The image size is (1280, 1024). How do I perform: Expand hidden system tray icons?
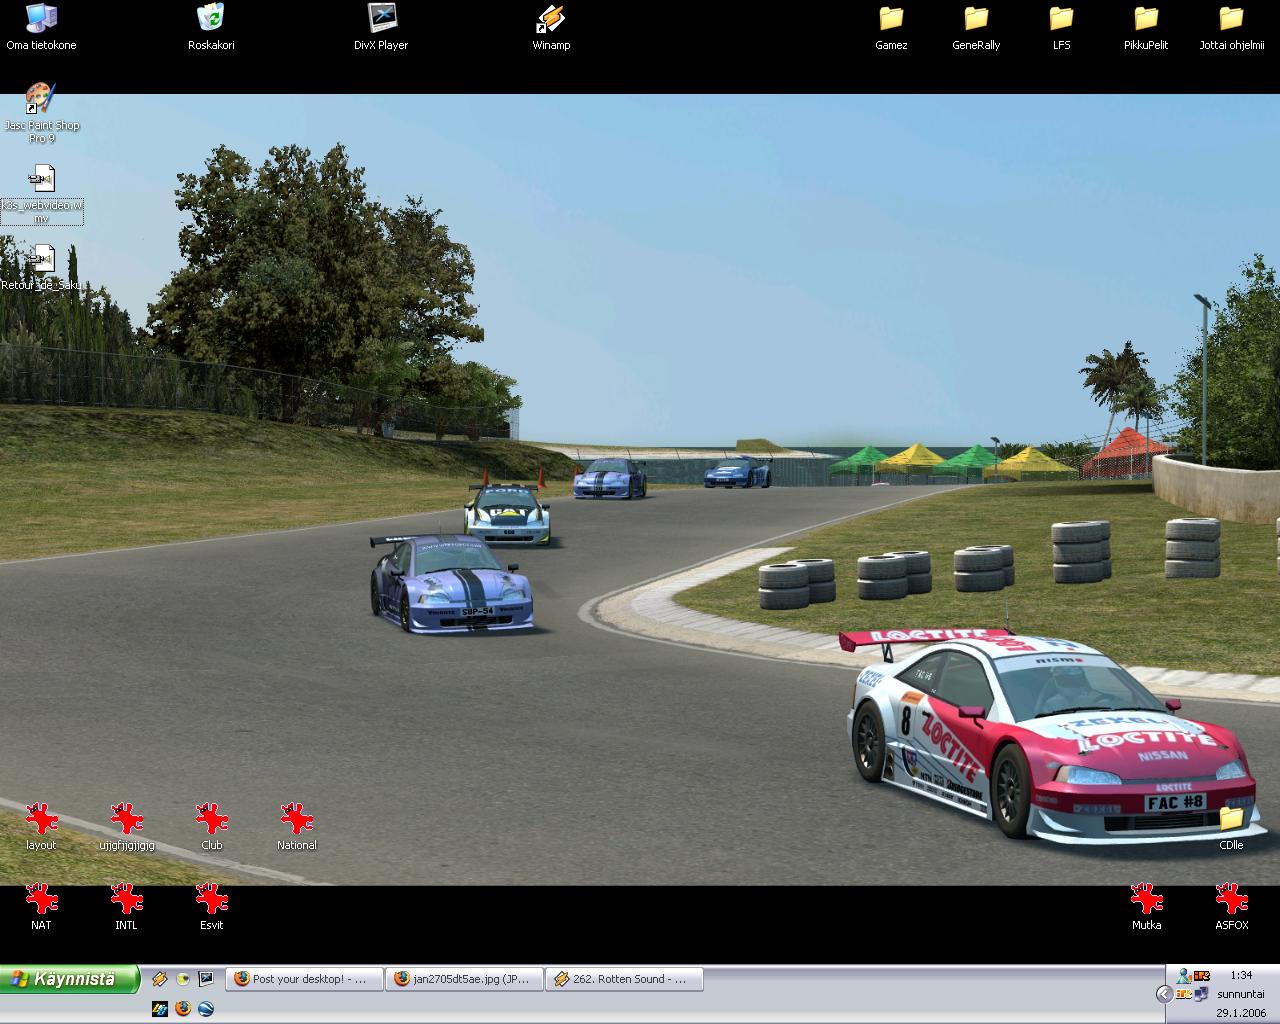pos(1164,994)
